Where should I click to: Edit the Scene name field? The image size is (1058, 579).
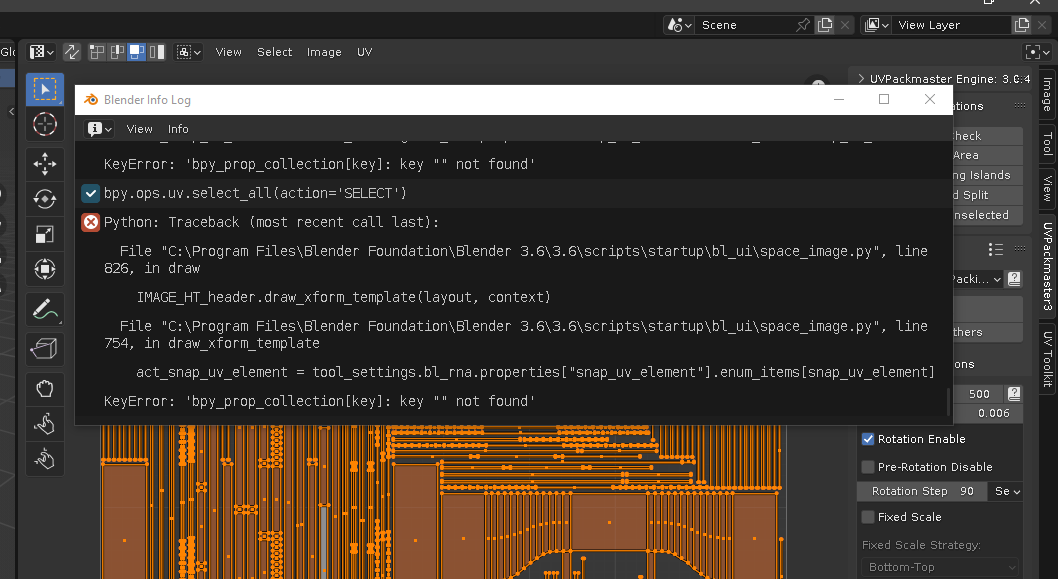coord(744,25)
